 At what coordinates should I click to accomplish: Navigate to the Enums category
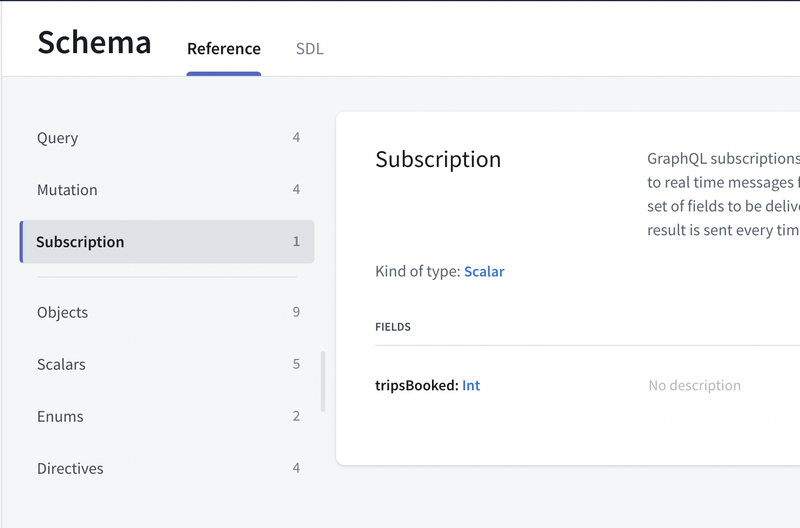point(60,416)
